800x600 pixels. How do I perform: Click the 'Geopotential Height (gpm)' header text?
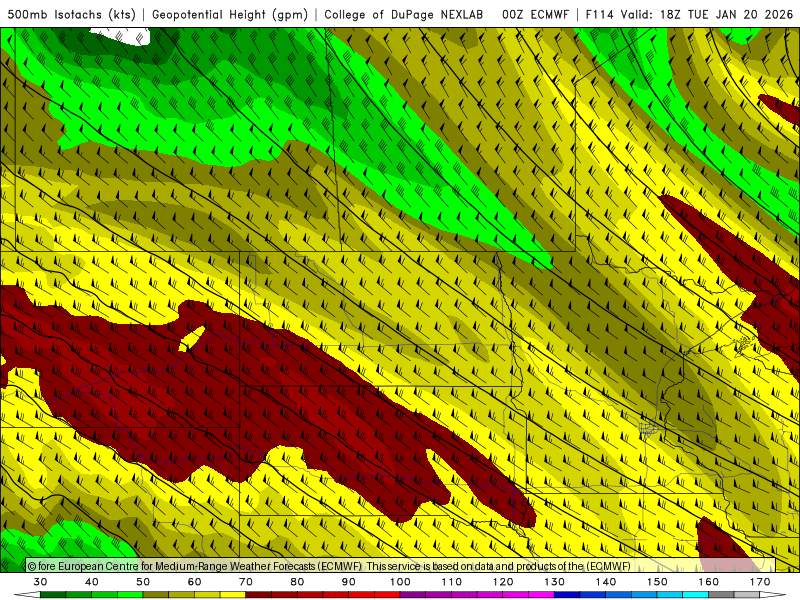tap(230, 14)
